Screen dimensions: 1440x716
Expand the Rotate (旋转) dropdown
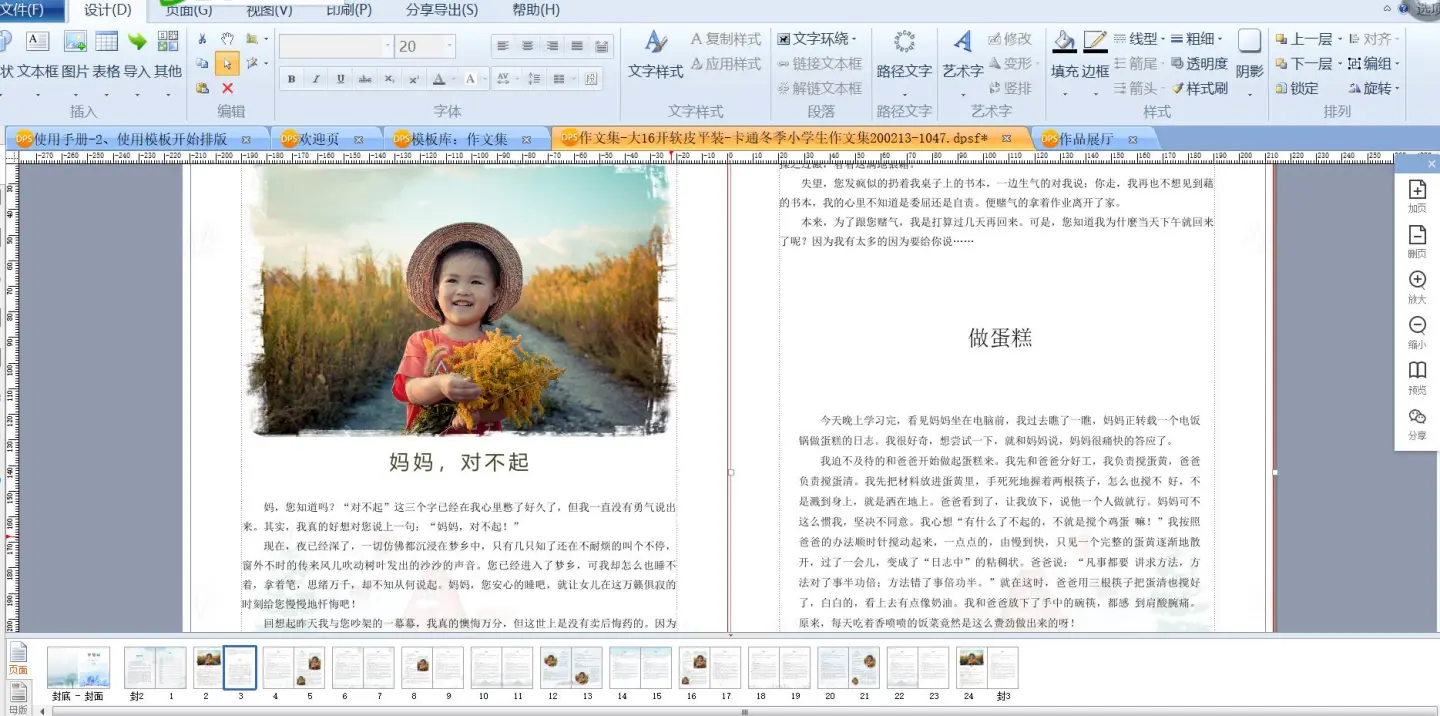pyautogui.click(x=1397, y=88)
